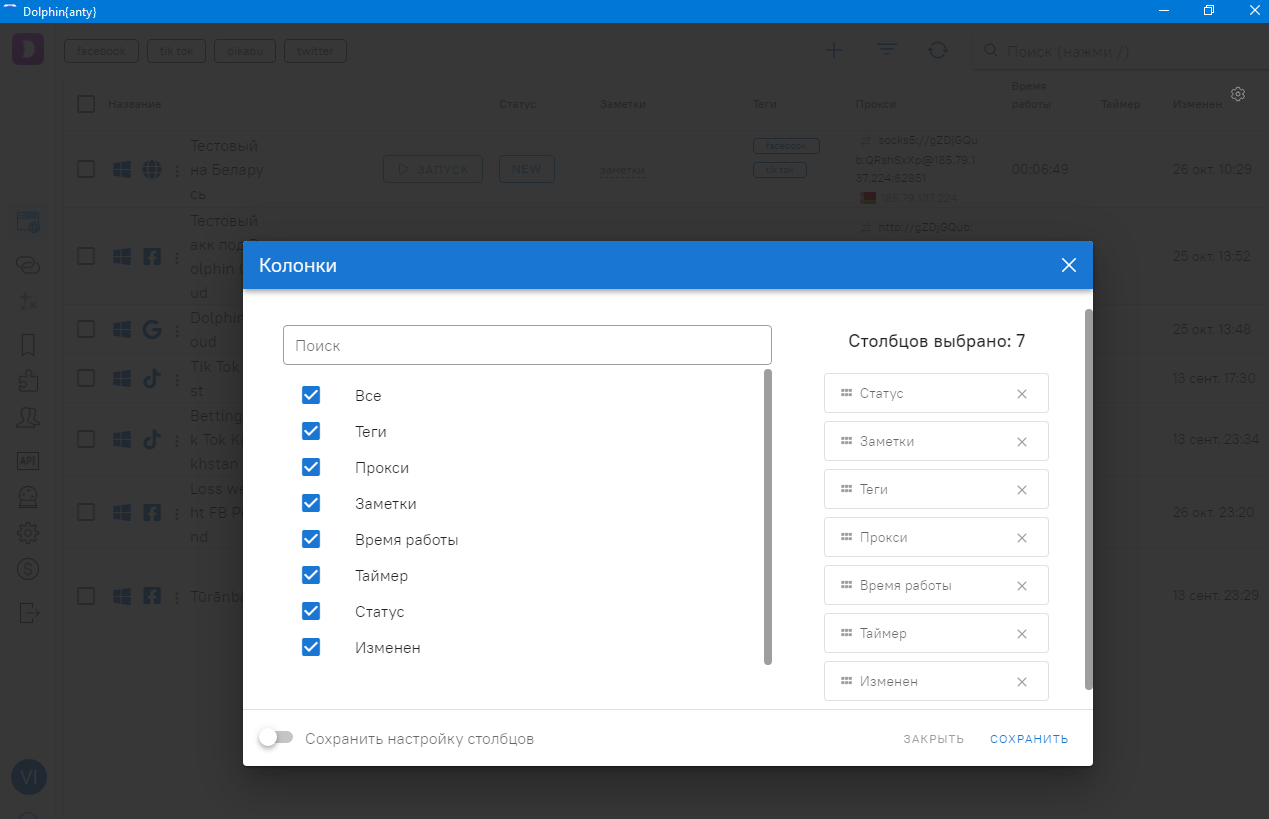Click the drag handle of Заметки column
The image size is (1269, 819).
click(846, 441)
